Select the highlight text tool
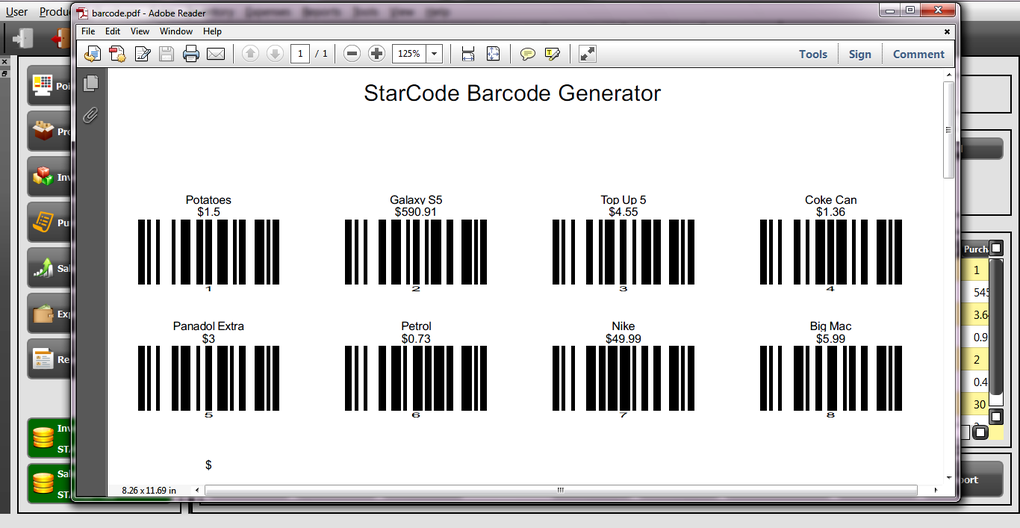1020x528 pixels. [552, 54]
